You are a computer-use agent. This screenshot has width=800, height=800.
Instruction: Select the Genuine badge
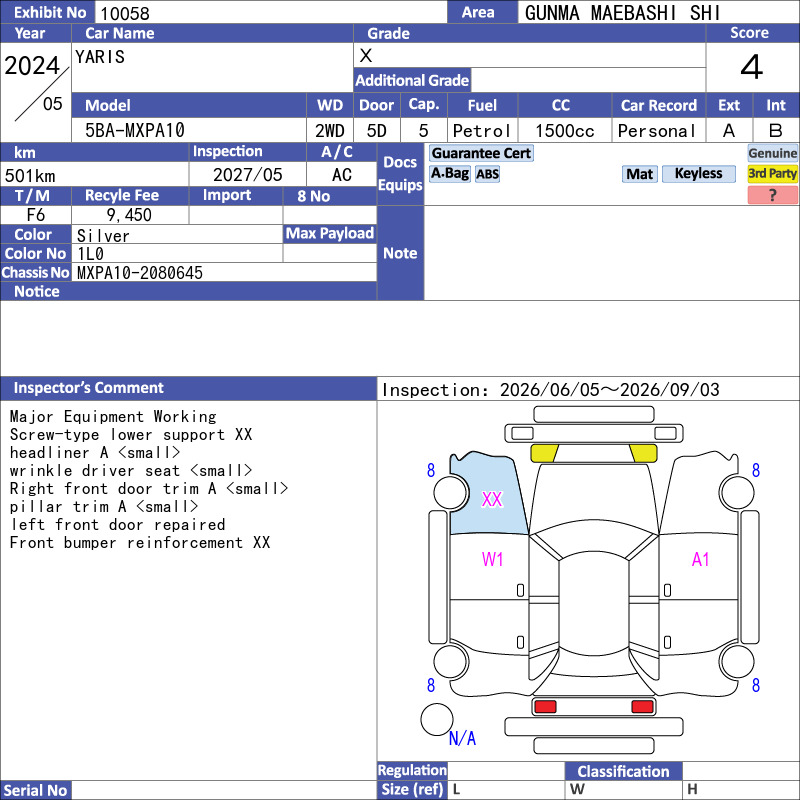pyautogui.click(x=772, y=153)
